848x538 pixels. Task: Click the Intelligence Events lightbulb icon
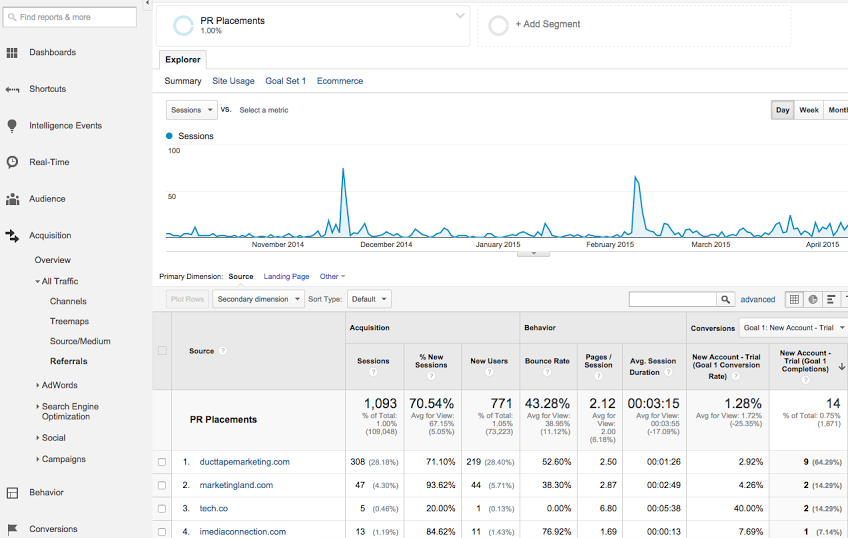[12, 126]
